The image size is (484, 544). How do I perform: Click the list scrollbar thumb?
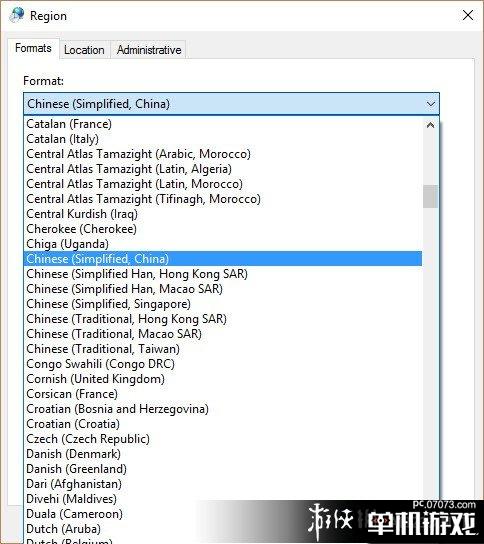[430, 196]
